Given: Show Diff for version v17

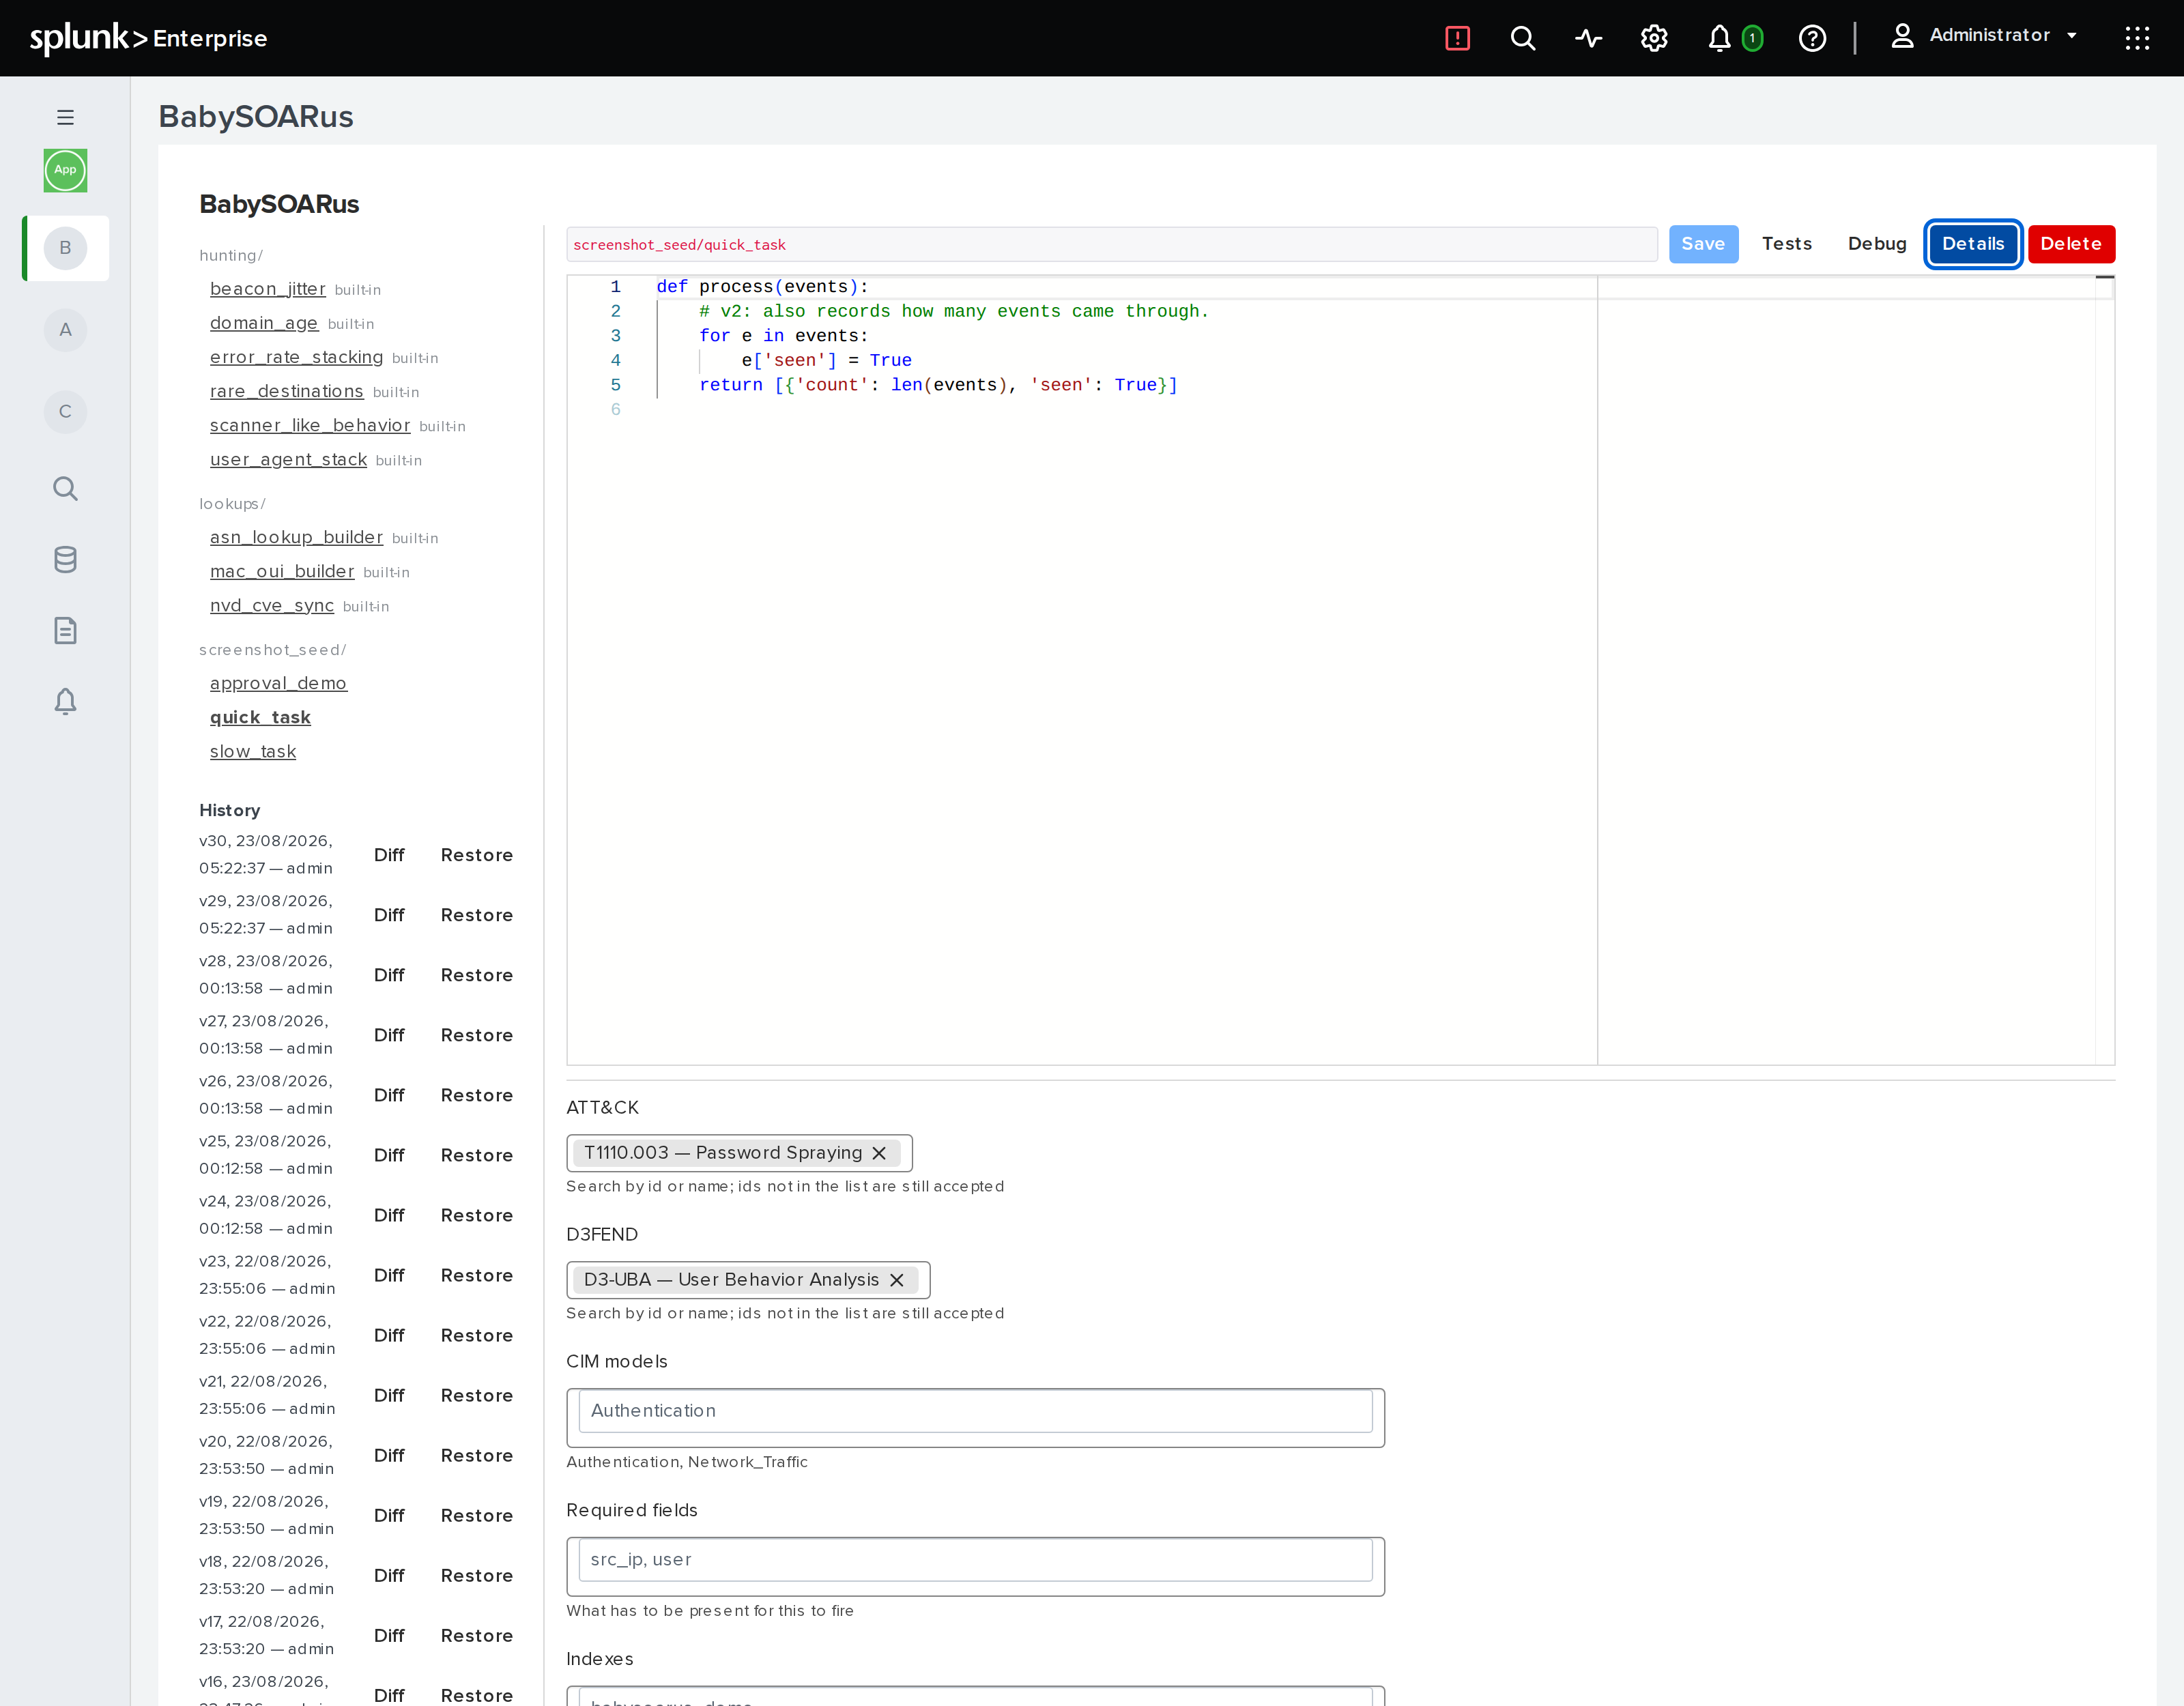Looking at the screenshot, I should coord(389,1635).
